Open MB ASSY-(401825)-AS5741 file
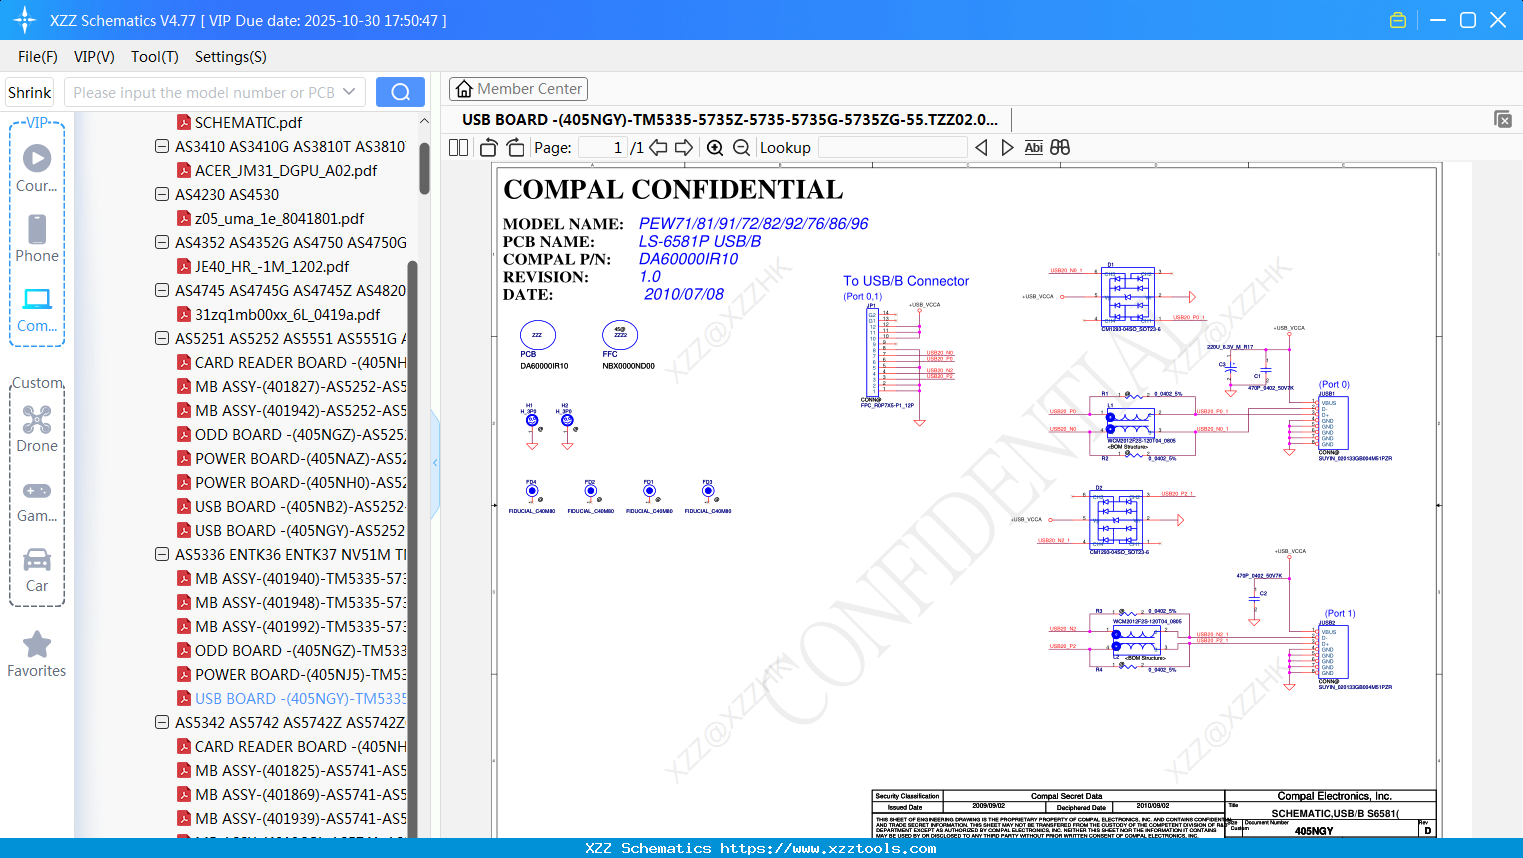1523x858 pixels. [300, 770]
